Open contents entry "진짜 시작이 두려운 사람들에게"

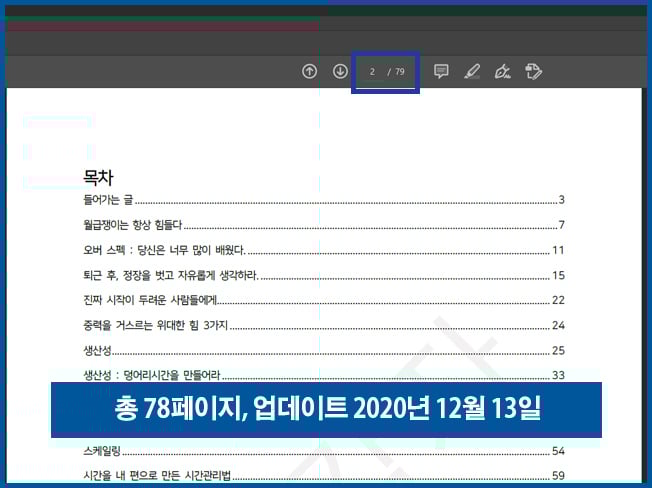150,300
